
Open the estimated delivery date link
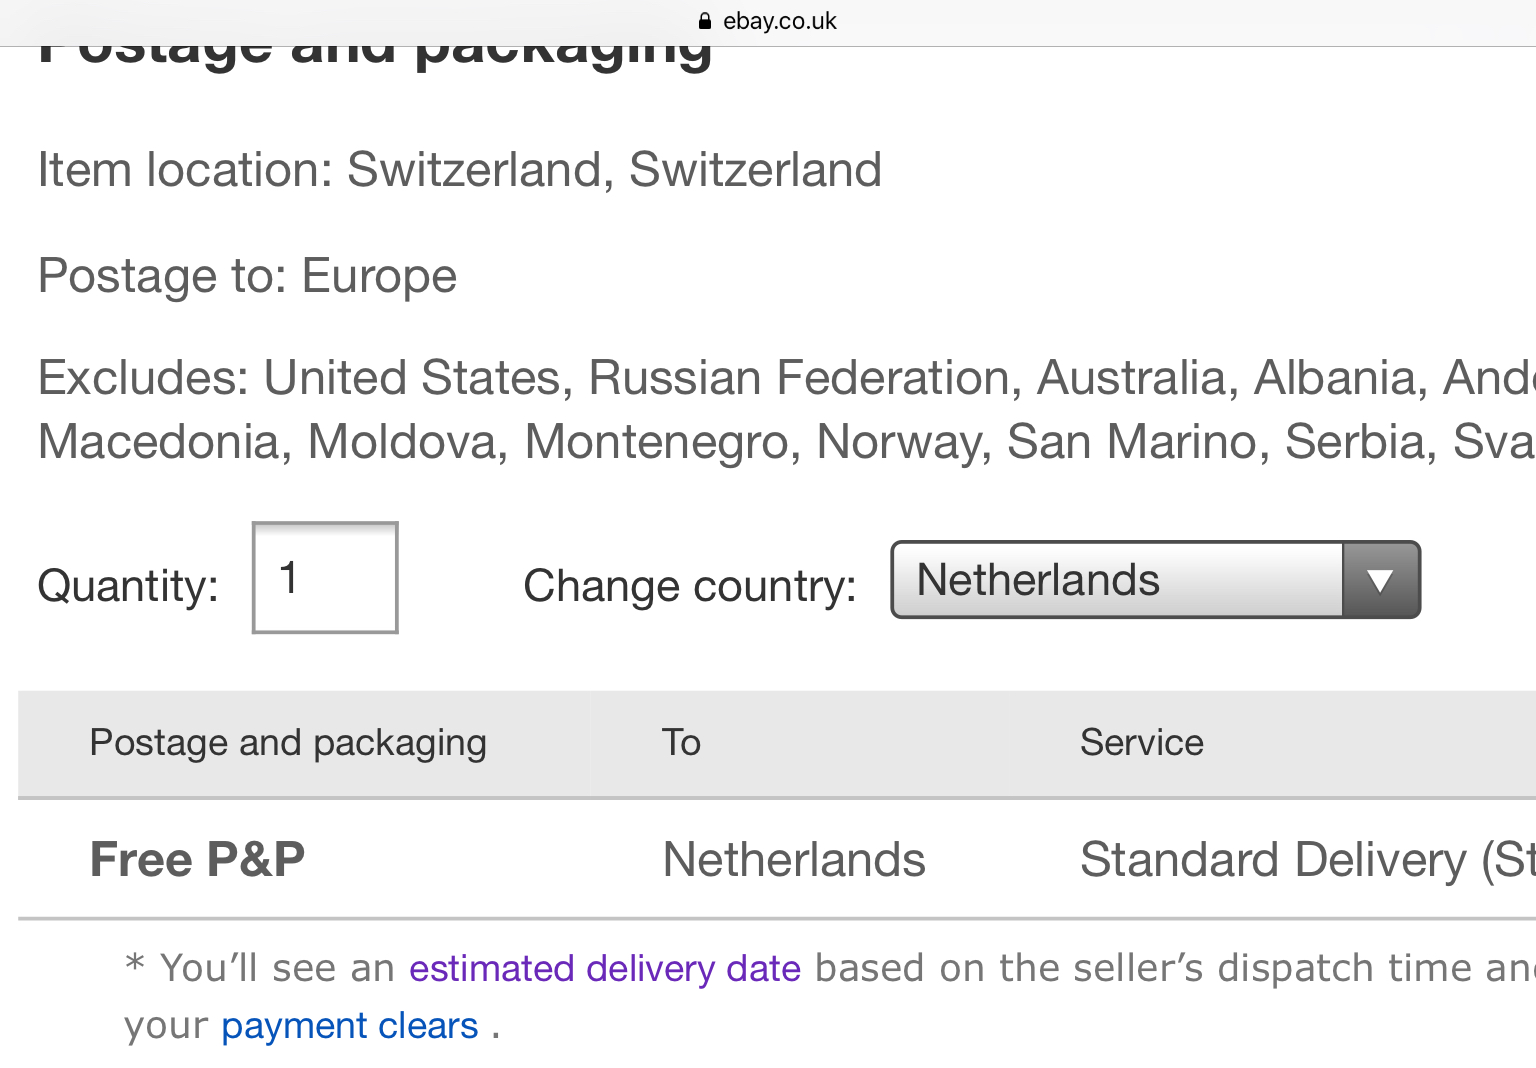pyautogui.click(x=605, y=968)
